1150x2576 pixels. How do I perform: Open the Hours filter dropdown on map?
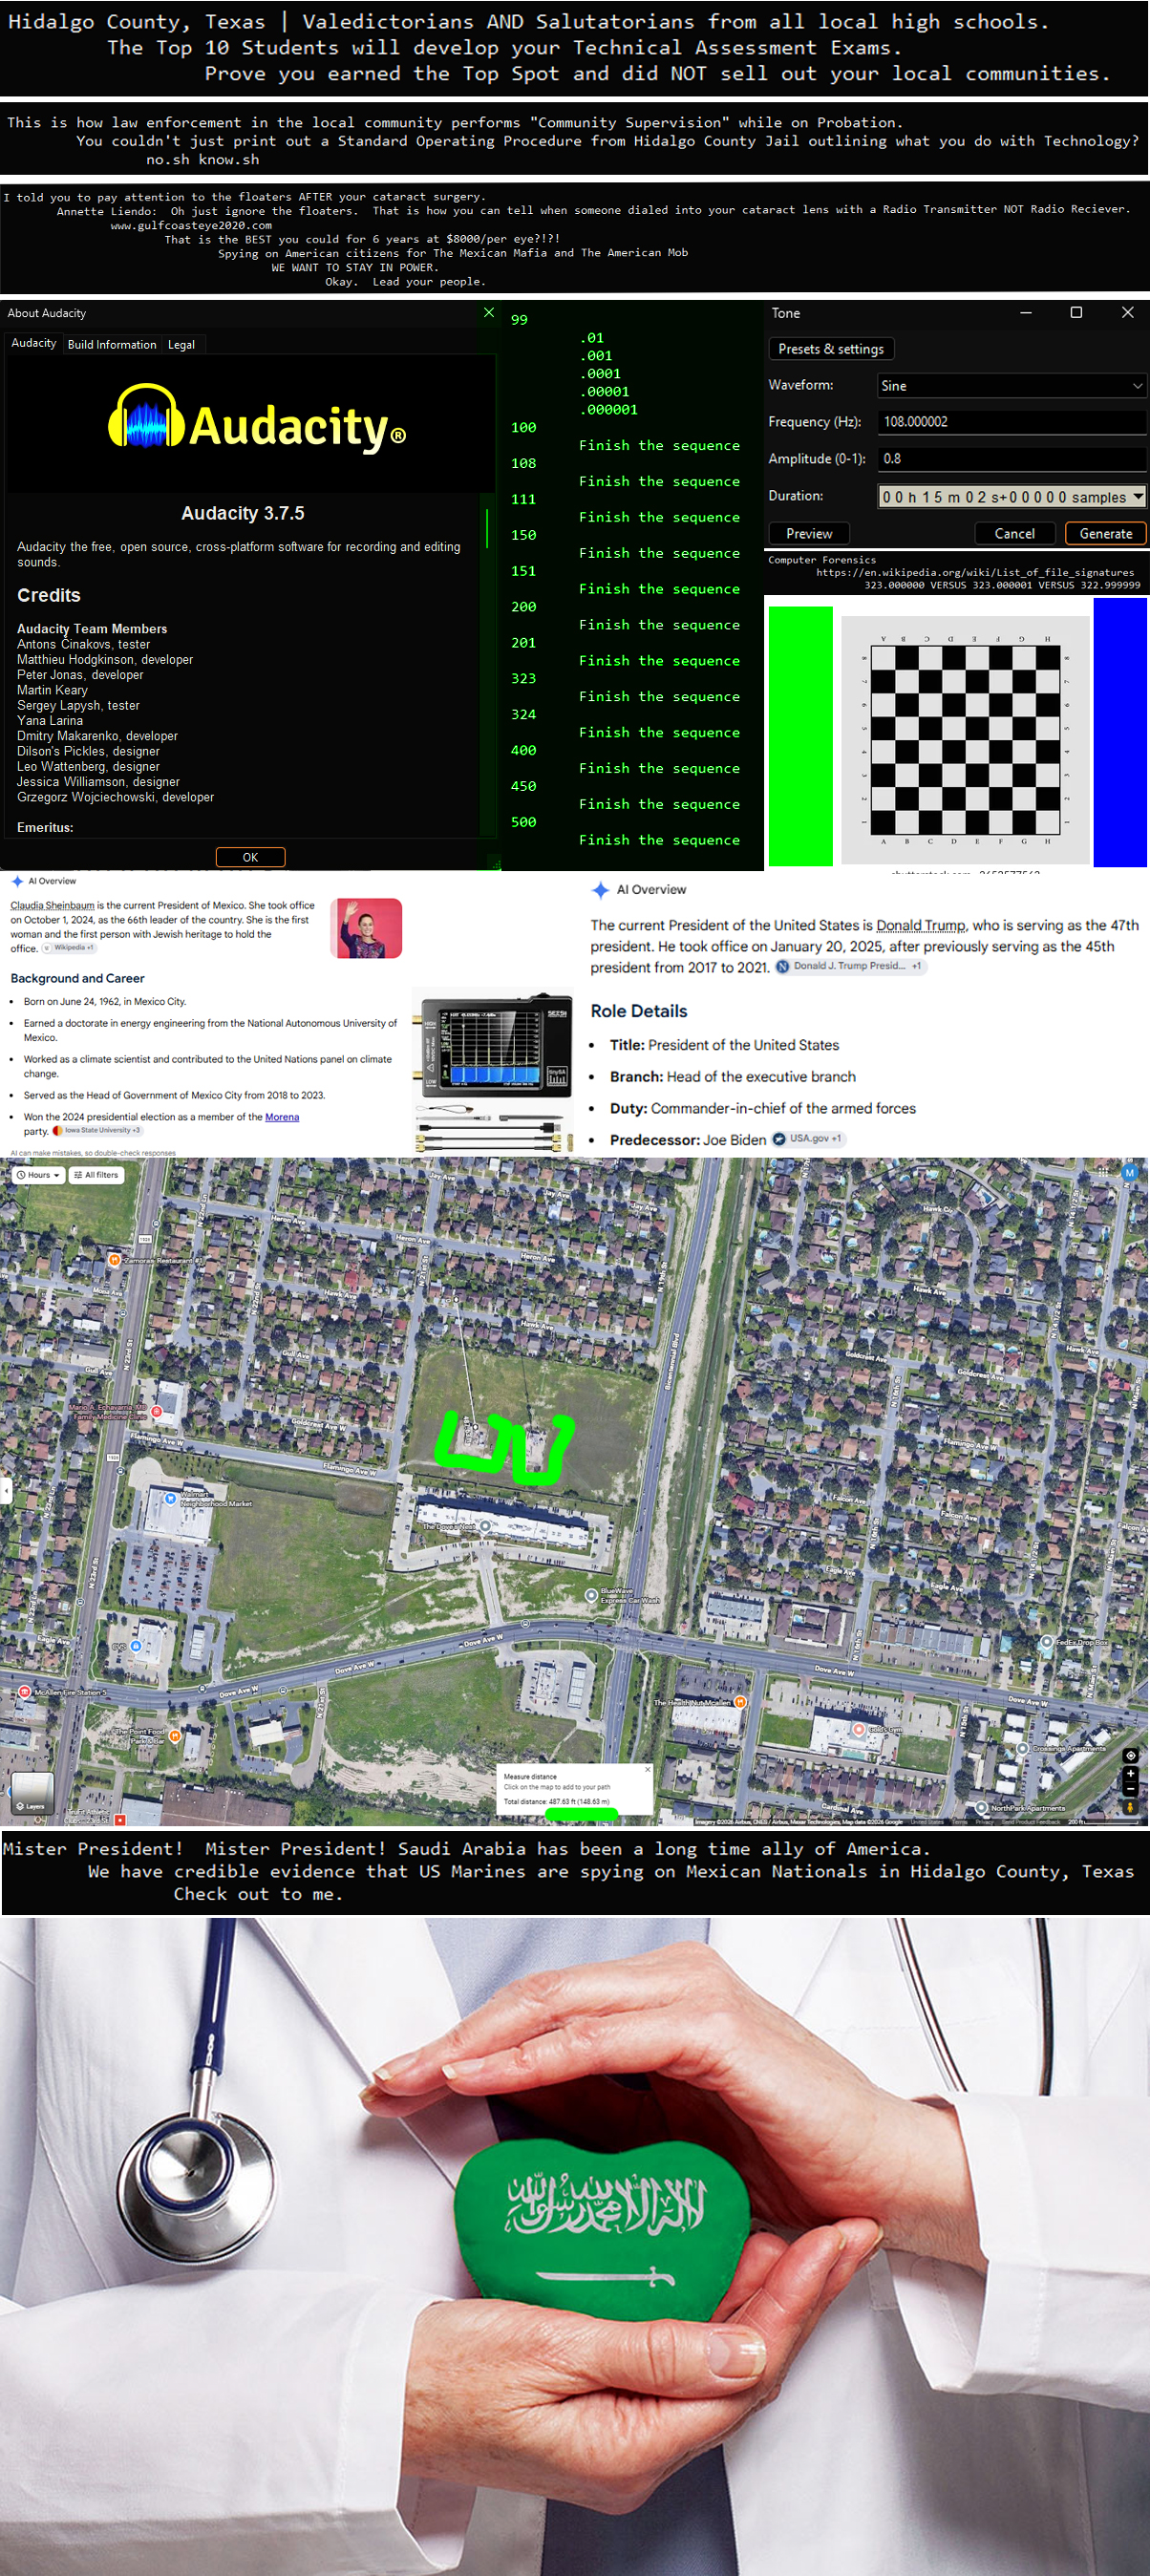38,1175
